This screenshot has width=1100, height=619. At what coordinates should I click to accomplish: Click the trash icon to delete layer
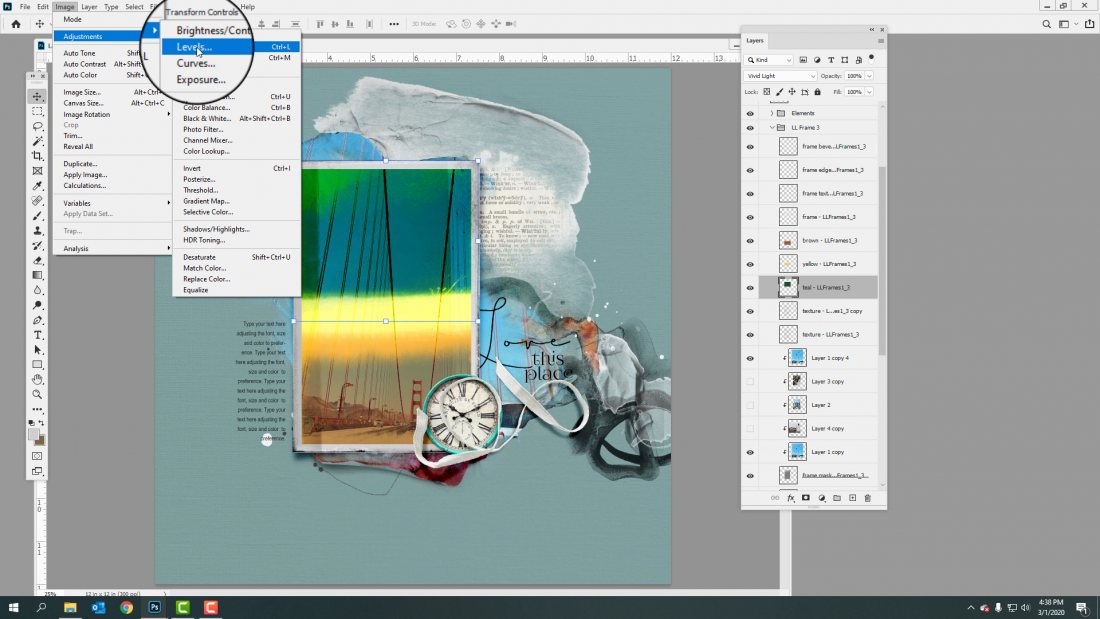click(x=868, y=498)
